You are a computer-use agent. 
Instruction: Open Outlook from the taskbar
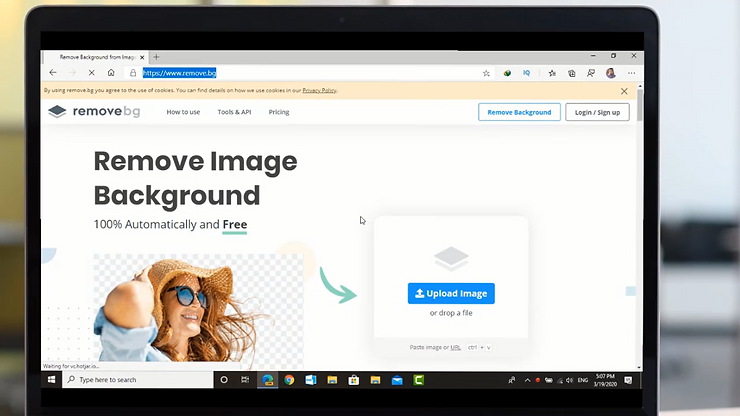point(311,380)
